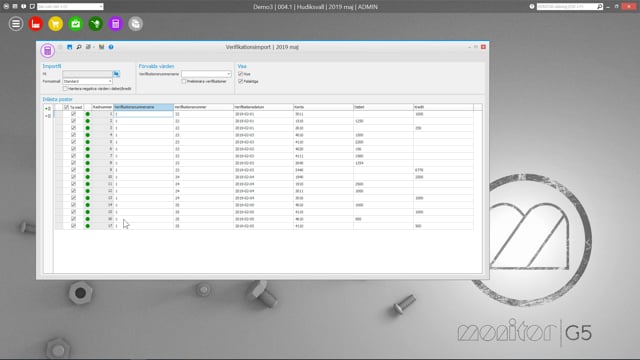Open the grey Global settings module icon
Screen dimensions: 640x360
click(136, 24)
